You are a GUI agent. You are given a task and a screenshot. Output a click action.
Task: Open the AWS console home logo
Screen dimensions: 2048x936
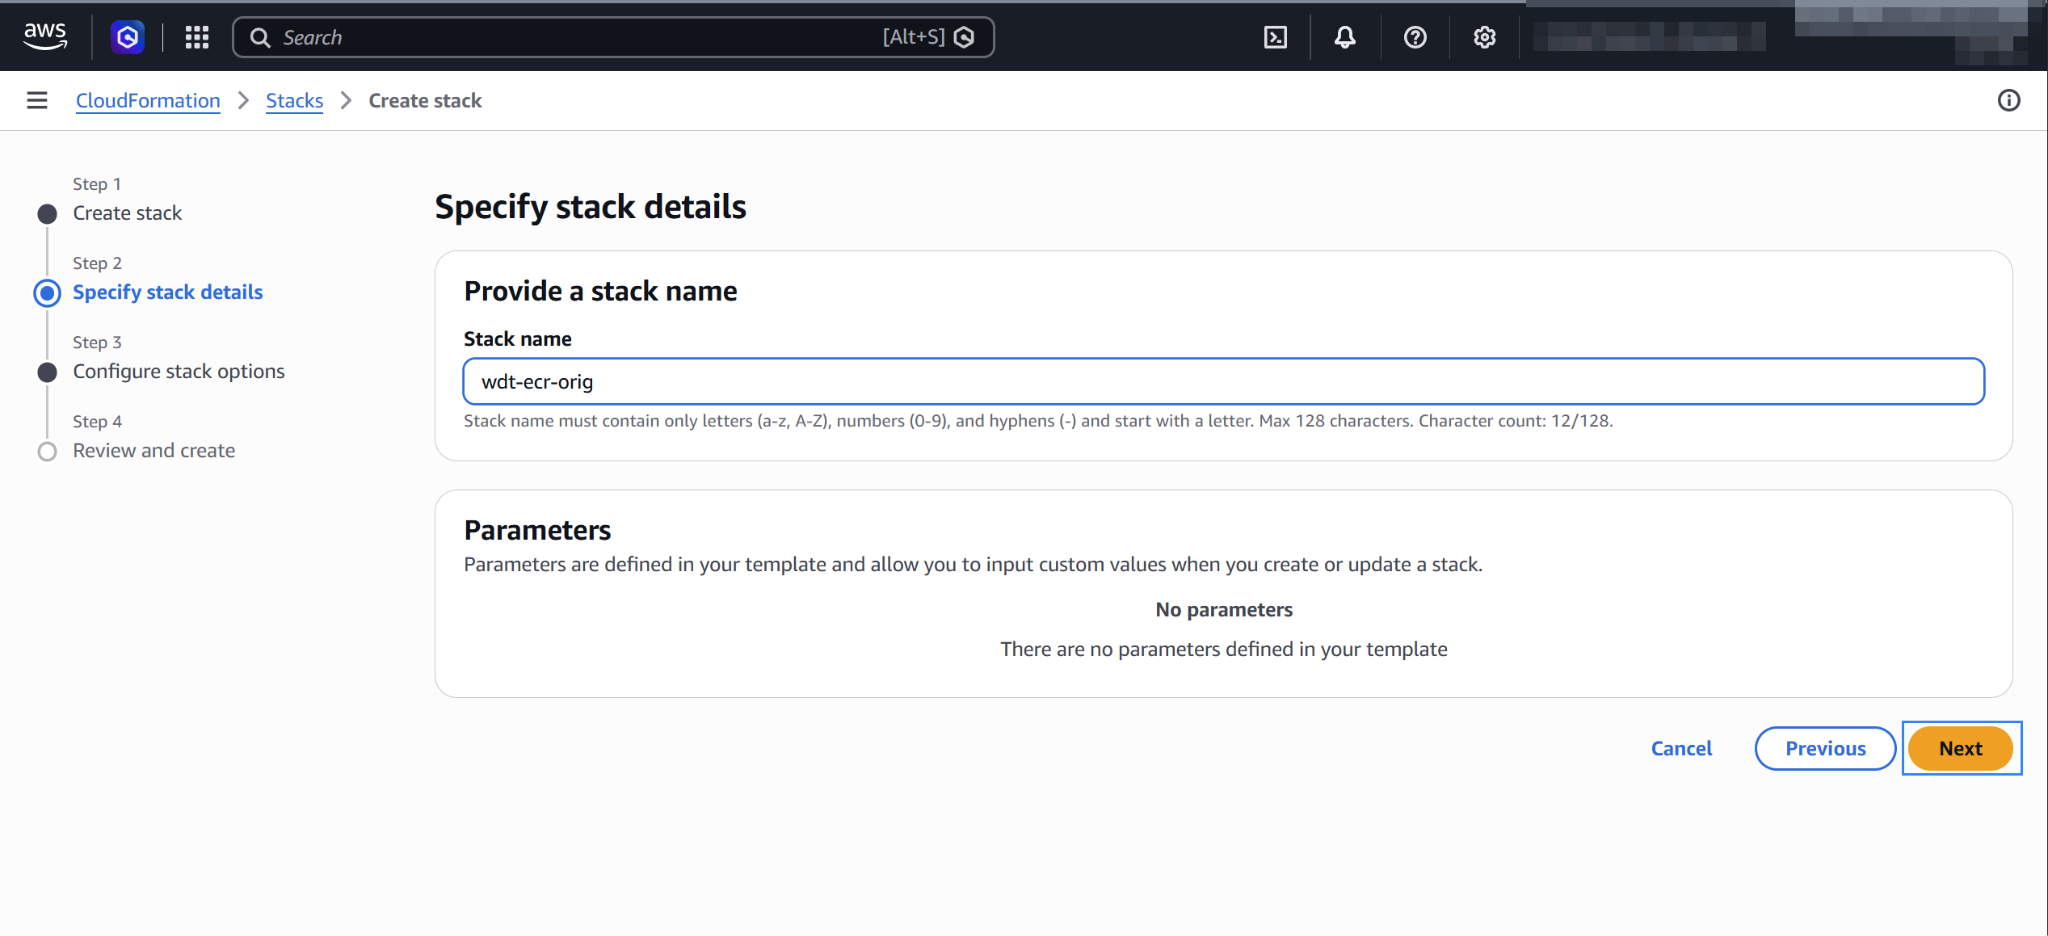(x=45, y=37)
